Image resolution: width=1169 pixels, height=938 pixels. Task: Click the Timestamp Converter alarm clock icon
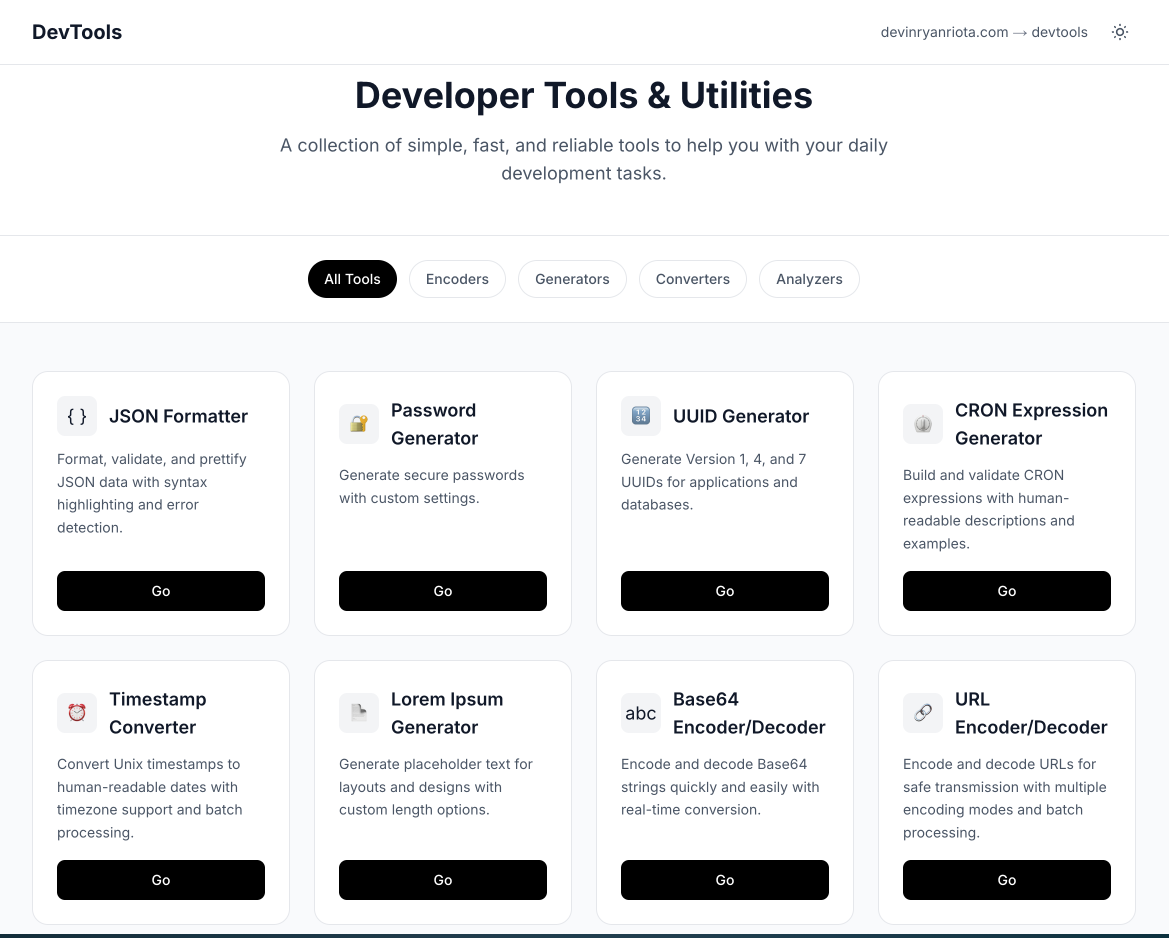click(x=77, y=713)
